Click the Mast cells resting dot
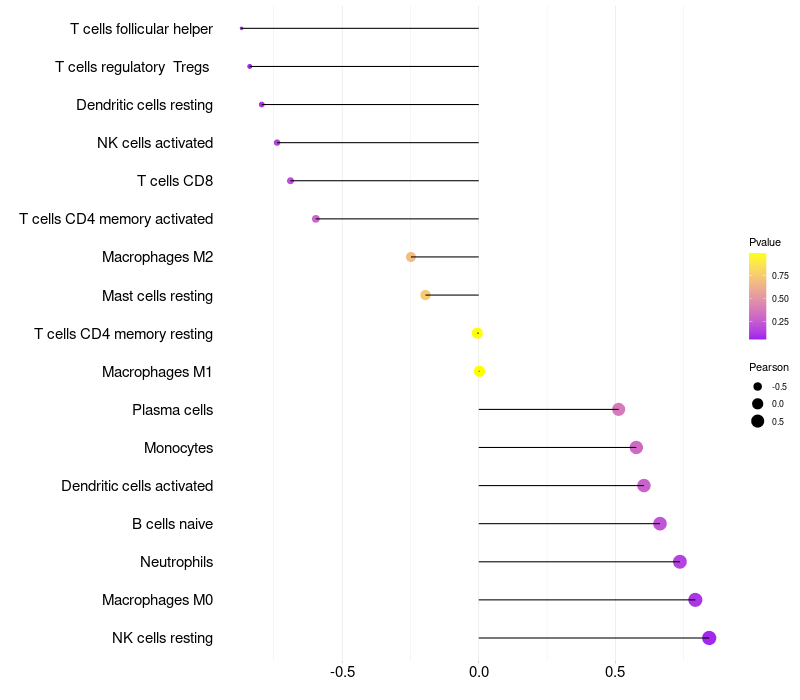 pos(426,295)
